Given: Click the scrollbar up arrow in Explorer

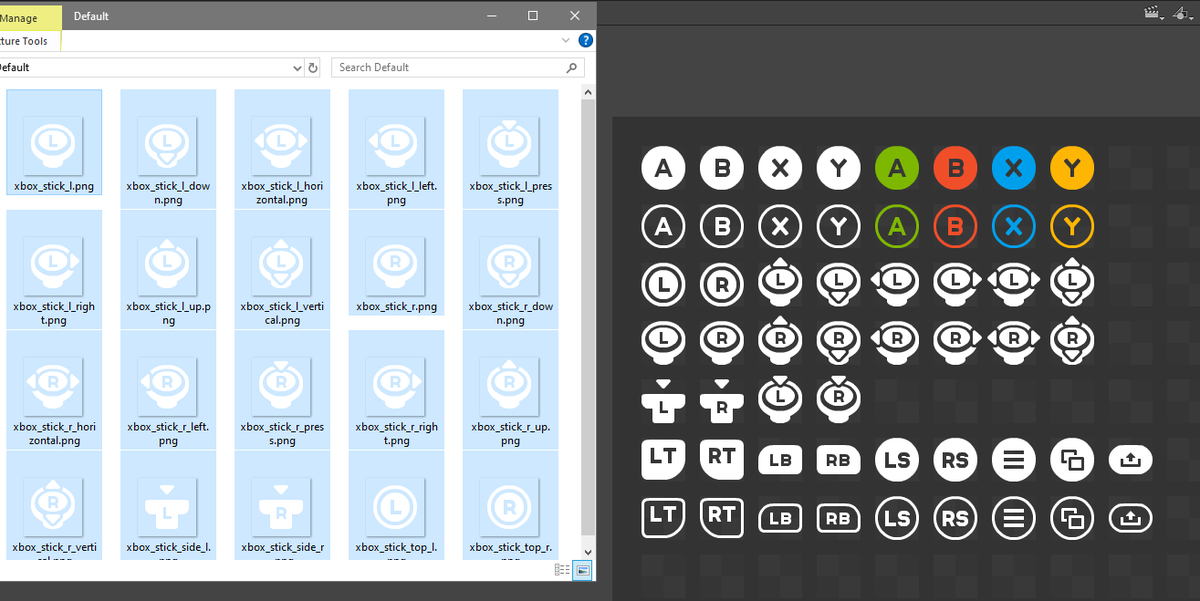Looking at the screenshot, I should 588,92.
